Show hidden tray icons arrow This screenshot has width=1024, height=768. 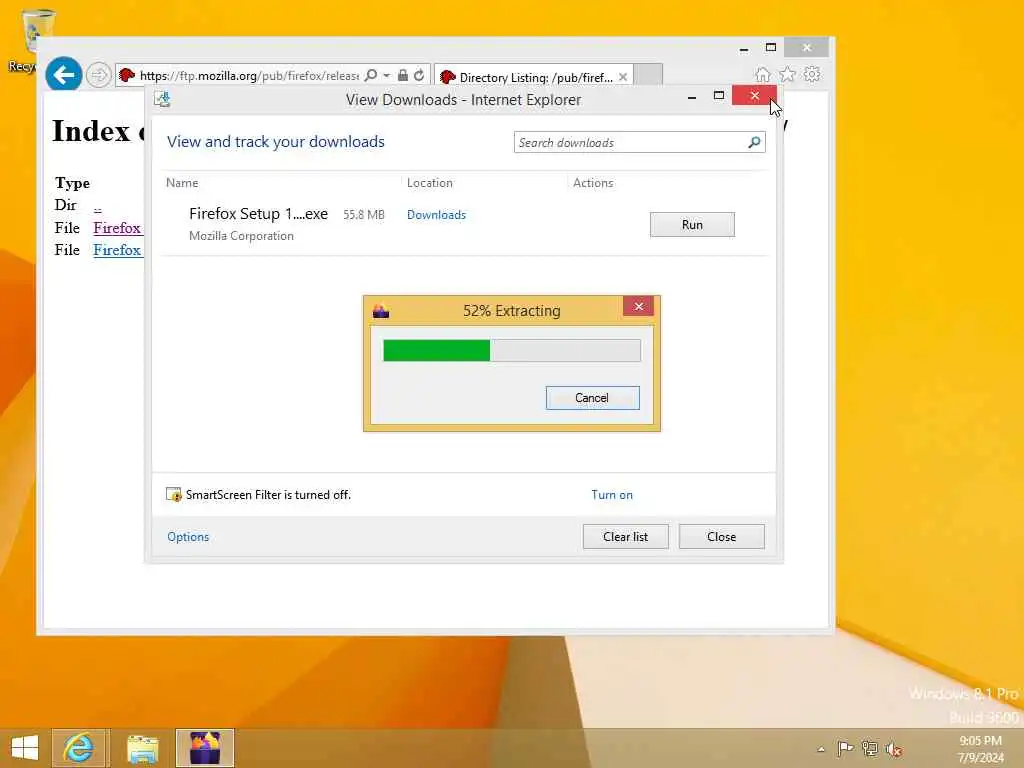821,749
